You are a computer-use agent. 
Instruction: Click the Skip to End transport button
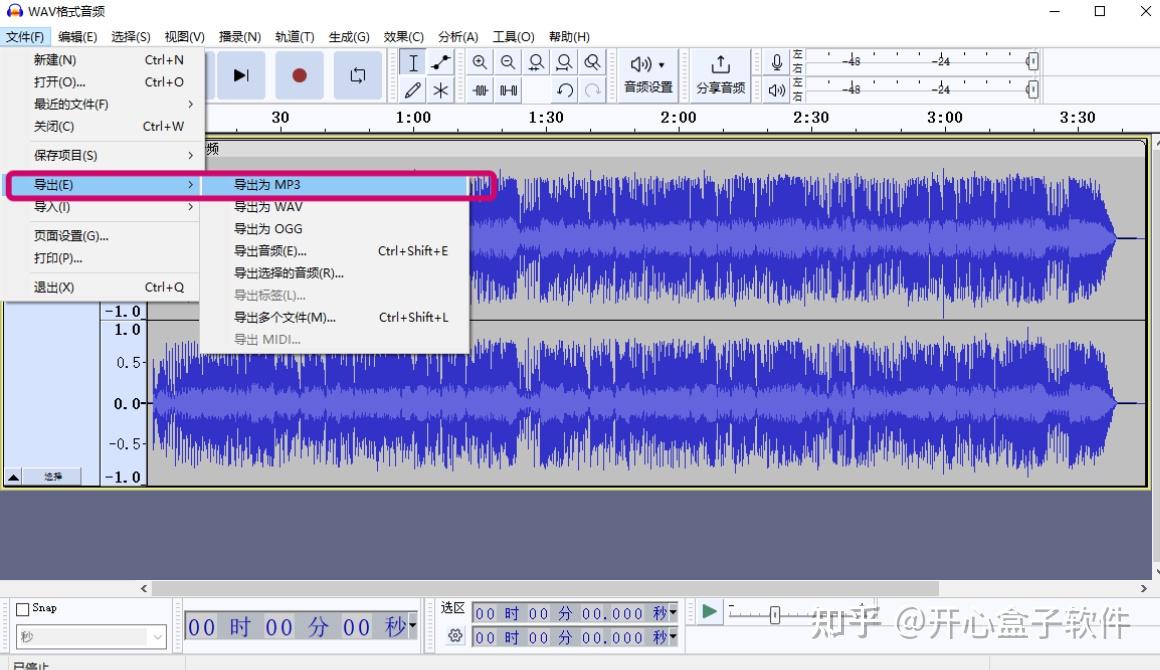(x=240, y=75)
